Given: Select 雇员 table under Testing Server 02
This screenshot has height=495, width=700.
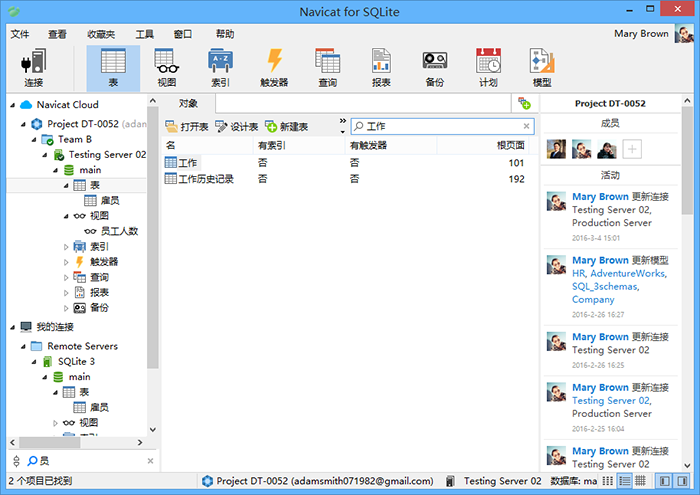Looking at the screenshot, I should click(x=102, y=201).
